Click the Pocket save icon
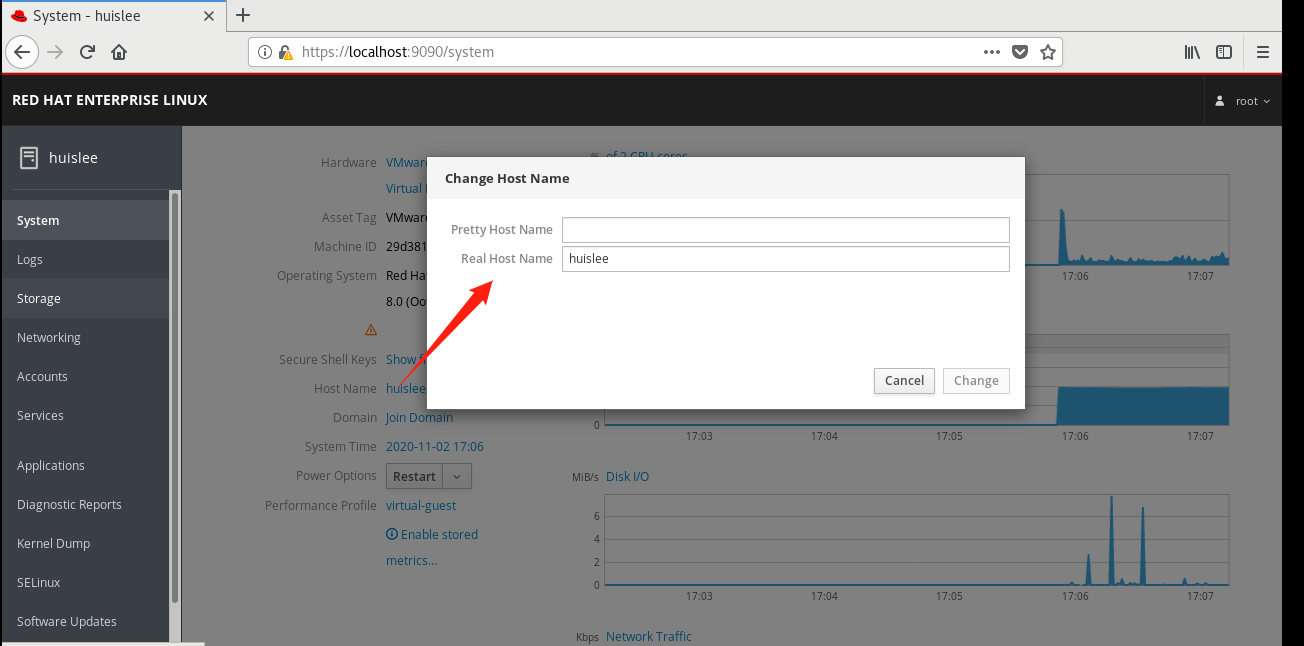Viewport: 1304px width, 646px height. coord(1019,52)
